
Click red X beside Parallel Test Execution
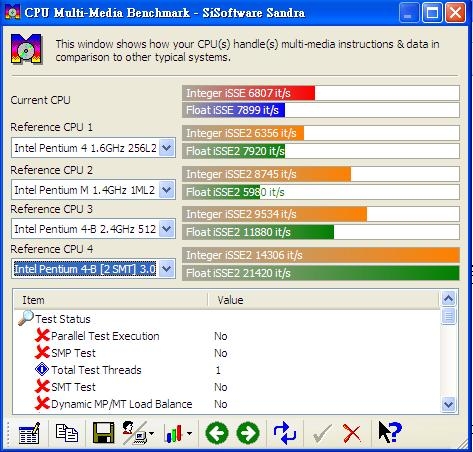42,336
